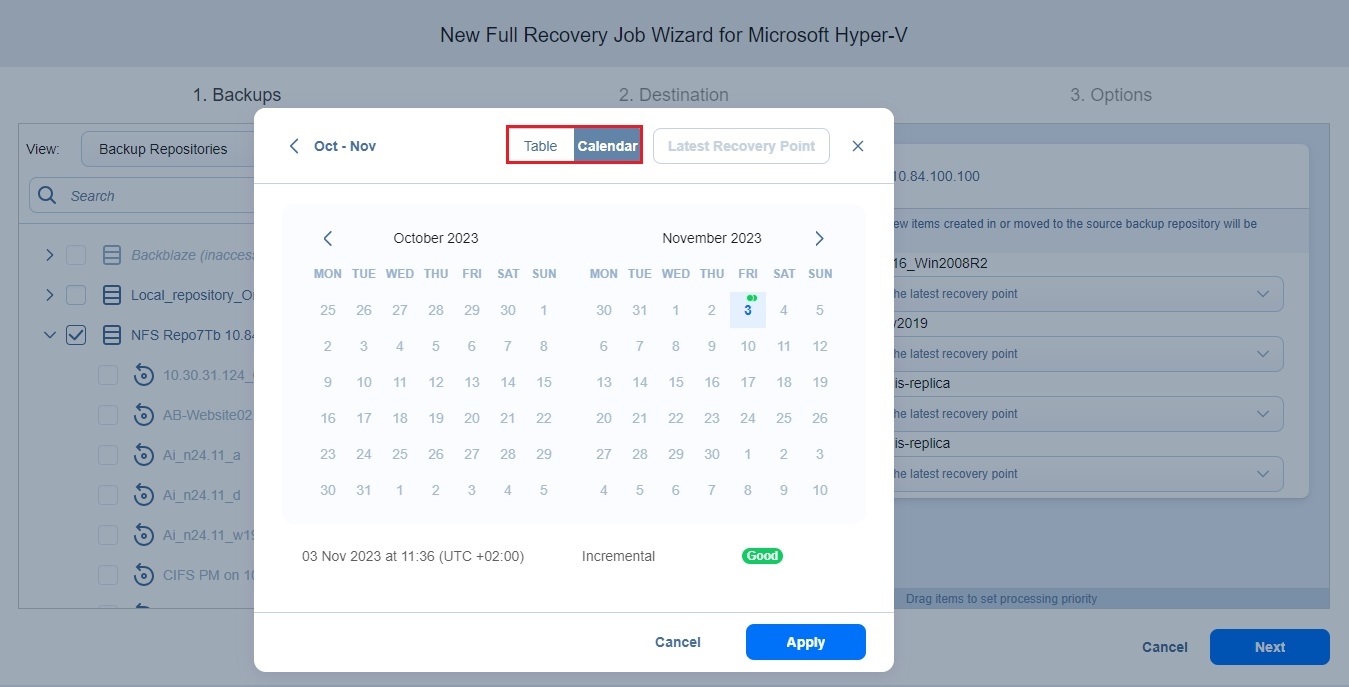The height and width of the screenshot is (687, 1349).
Task: Click the NFS Repo7Tb repository icon
Action: coord(111,335)
